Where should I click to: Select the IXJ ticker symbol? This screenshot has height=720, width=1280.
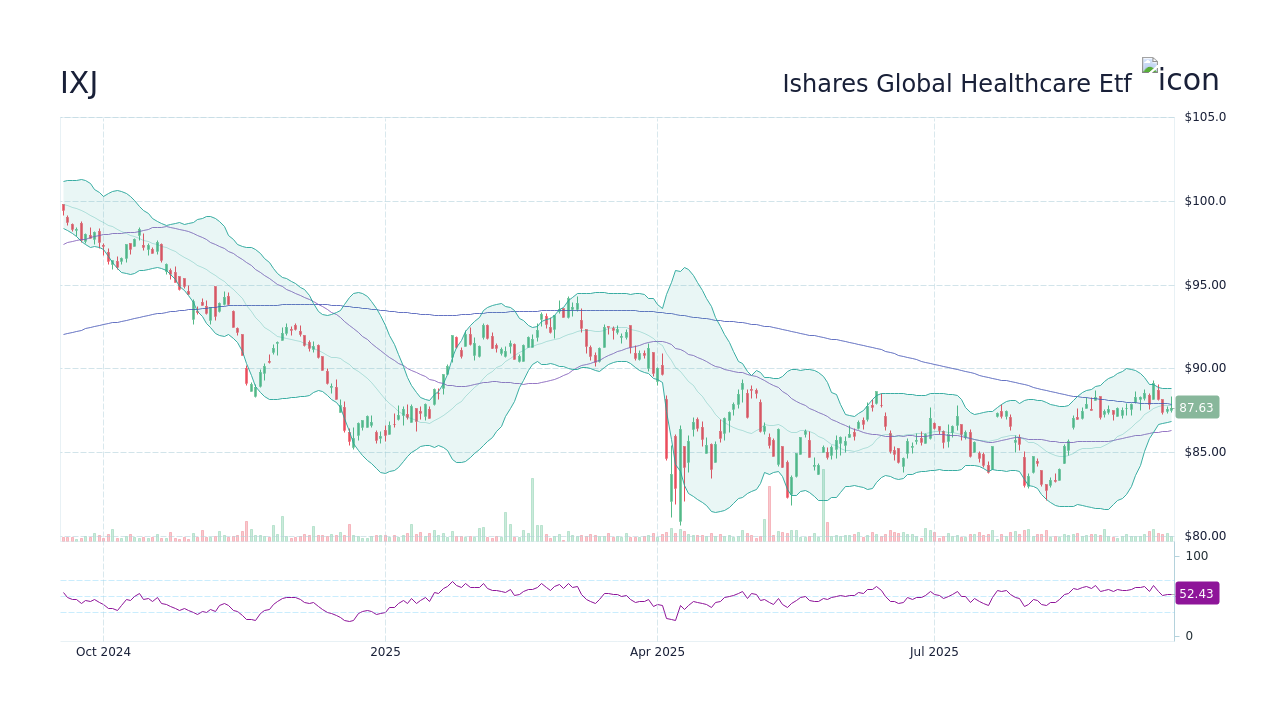pos(79,84)
